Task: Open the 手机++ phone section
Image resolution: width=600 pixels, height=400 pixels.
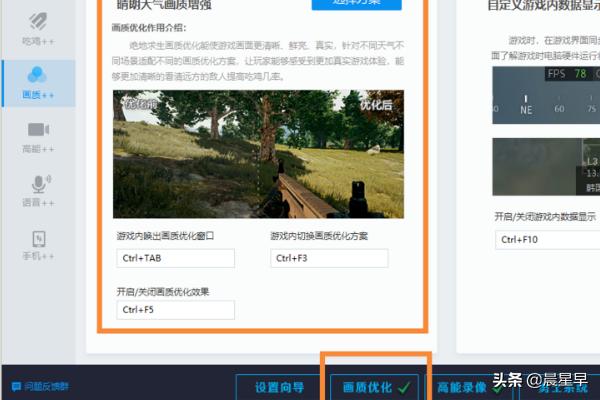Action: [x=38, y=246]
